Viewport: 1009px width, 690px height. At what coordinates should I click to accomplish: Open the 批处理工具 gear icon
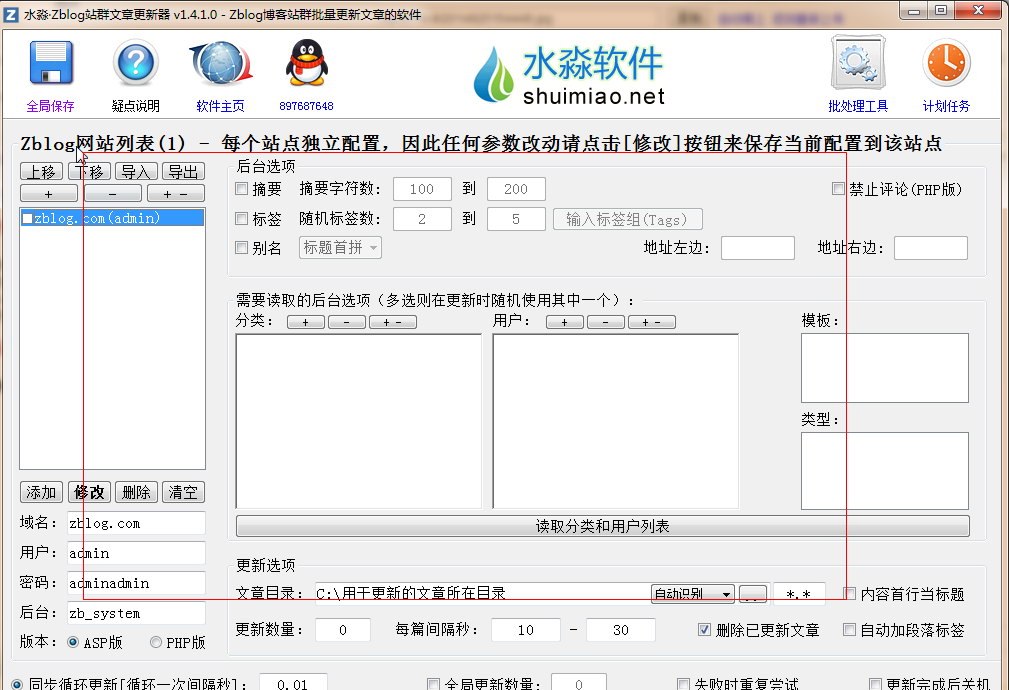pos(858,63)
